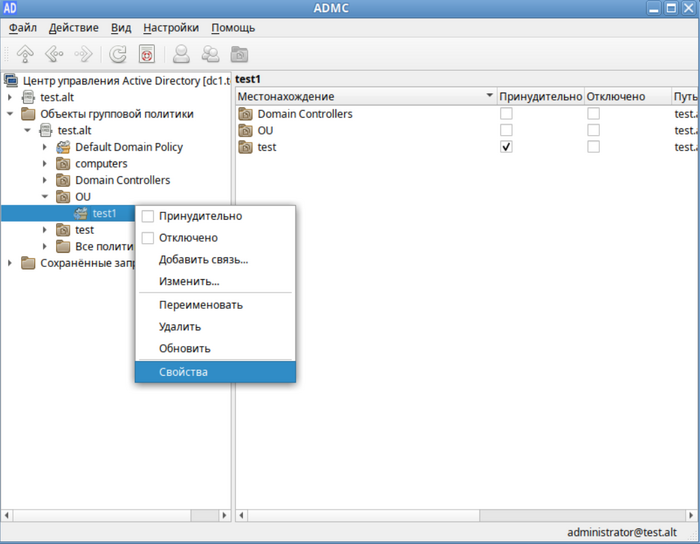Choose Переименовать in context menu
Viewport: 700px width, 544px height.
[x=215, y=305]
